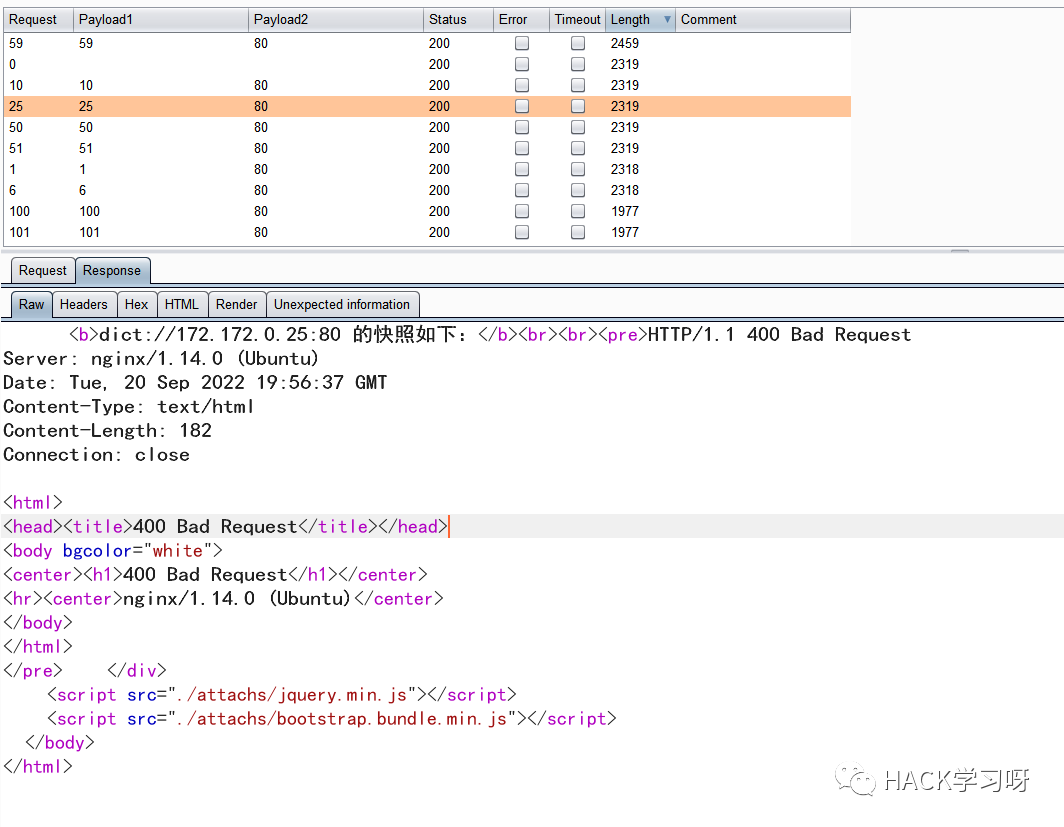Click the body bgcolor="white" line
Screen dimensions: 1064x827
tap(113, 551)
